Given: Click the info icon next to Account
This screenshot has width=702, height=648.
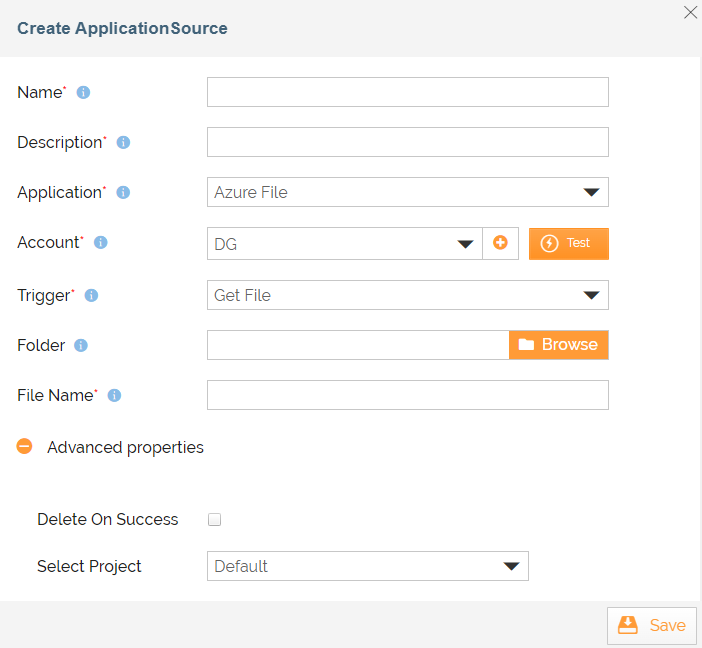Looking at the screenshot, I should (x=100, y=242).
